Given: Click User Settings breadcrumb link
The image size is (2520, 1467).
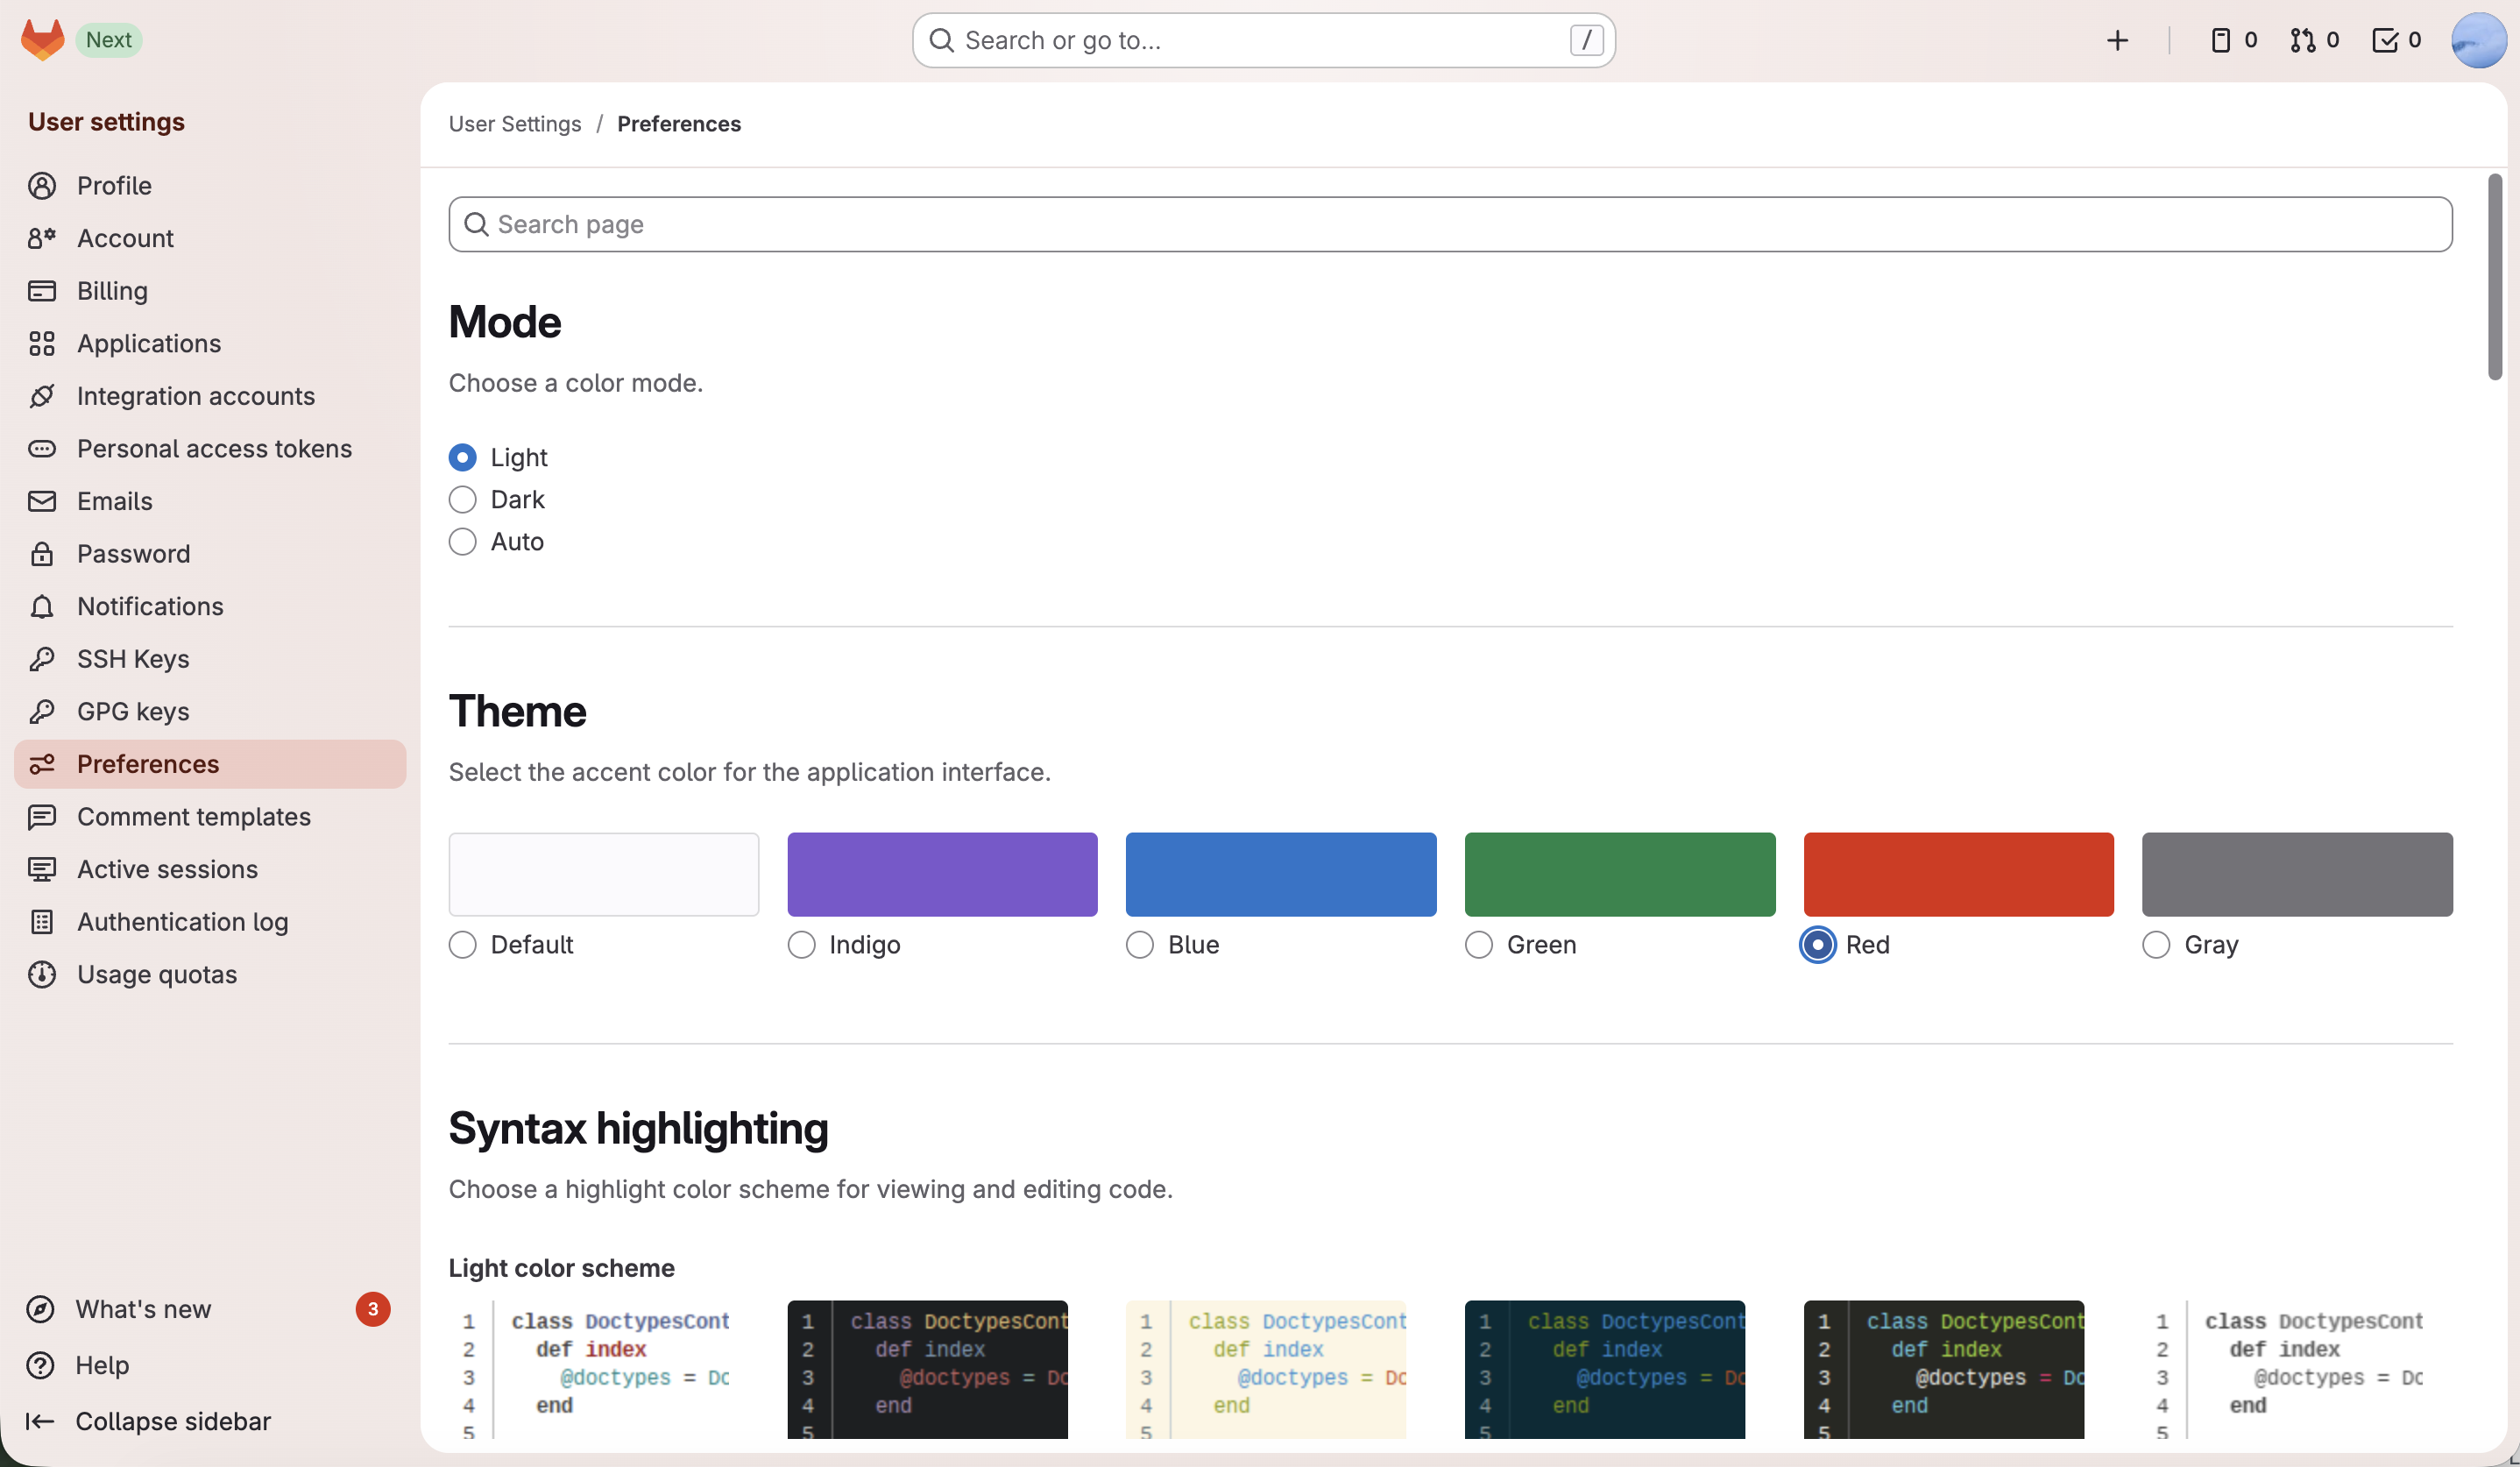Looking at the screenshot, I should click(514, 124).
